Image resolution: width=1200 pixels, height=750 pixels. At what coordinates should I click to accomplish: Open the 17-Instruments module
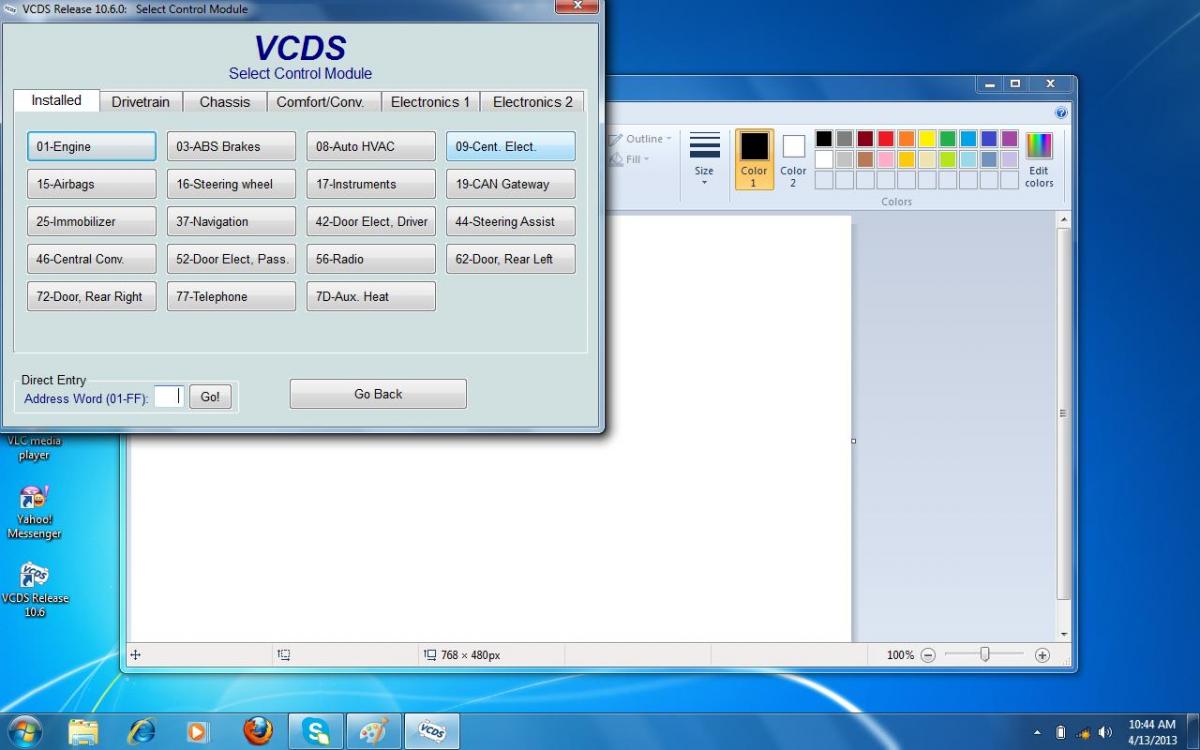[371, 184]
